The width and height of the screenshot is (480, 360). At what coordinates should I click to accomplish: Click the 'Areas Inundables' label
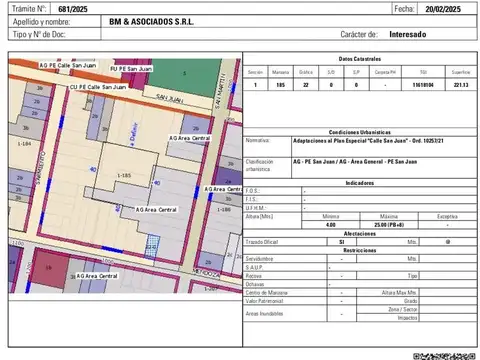(x=264, y=314)
